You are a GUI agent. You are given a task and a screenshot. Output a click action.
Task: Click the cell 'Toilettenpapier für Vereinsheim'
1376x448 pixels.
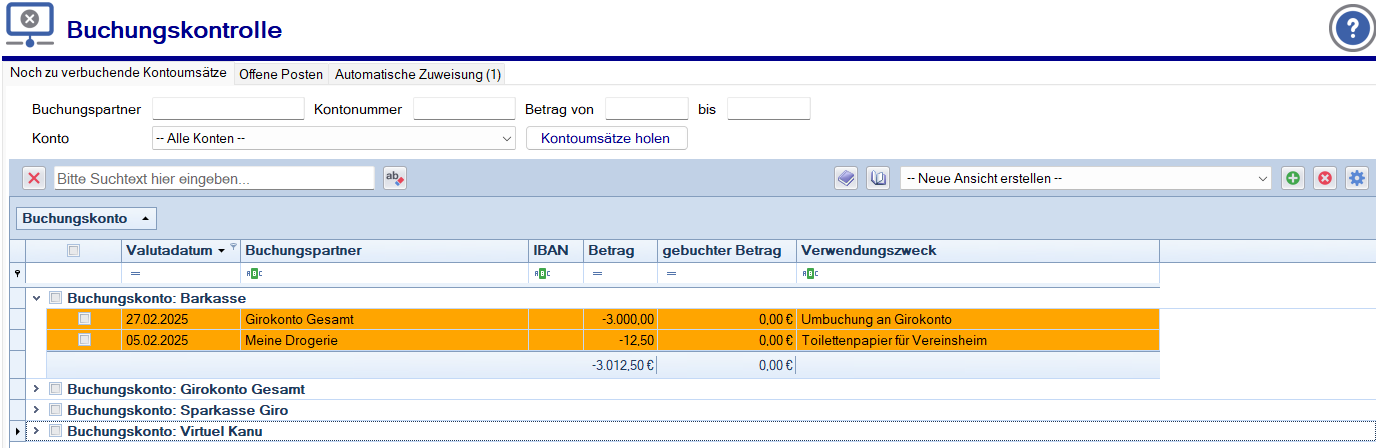click(x=978, y=340)
